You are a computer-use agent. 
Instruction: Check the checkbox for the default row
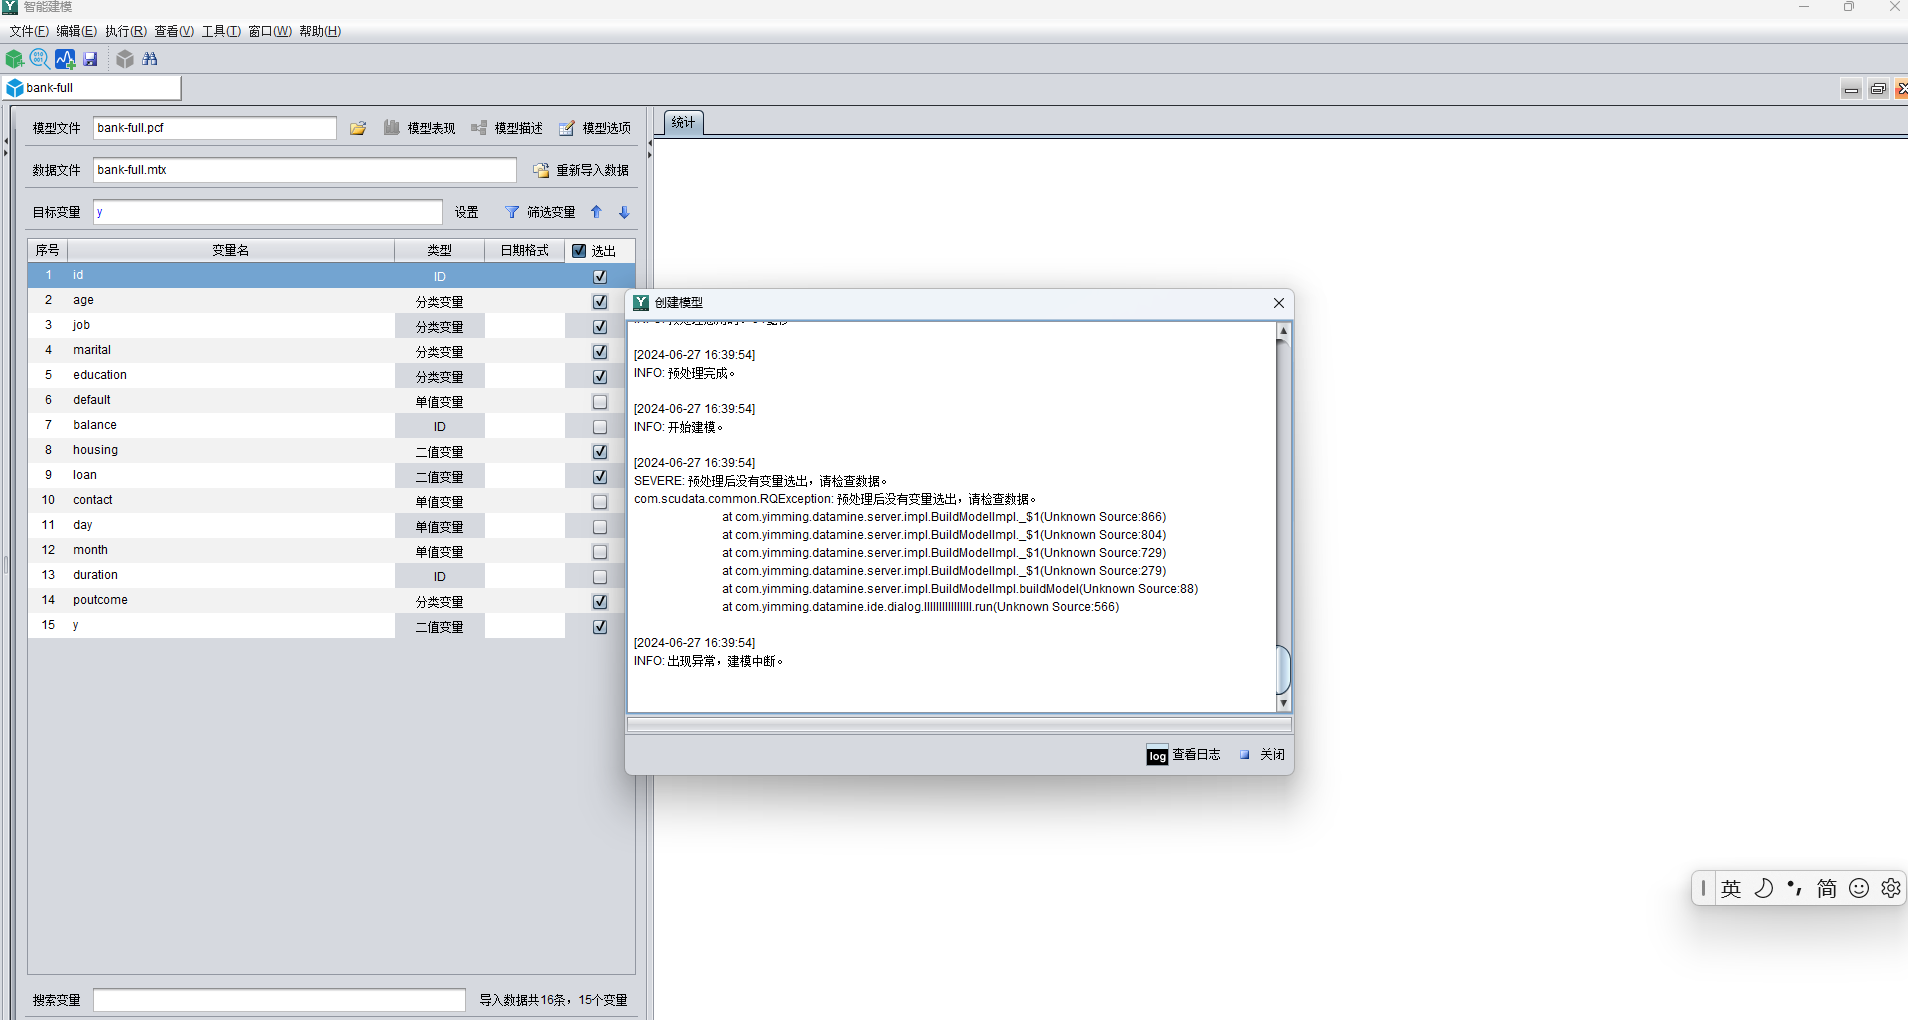click(x=600, y=402)
